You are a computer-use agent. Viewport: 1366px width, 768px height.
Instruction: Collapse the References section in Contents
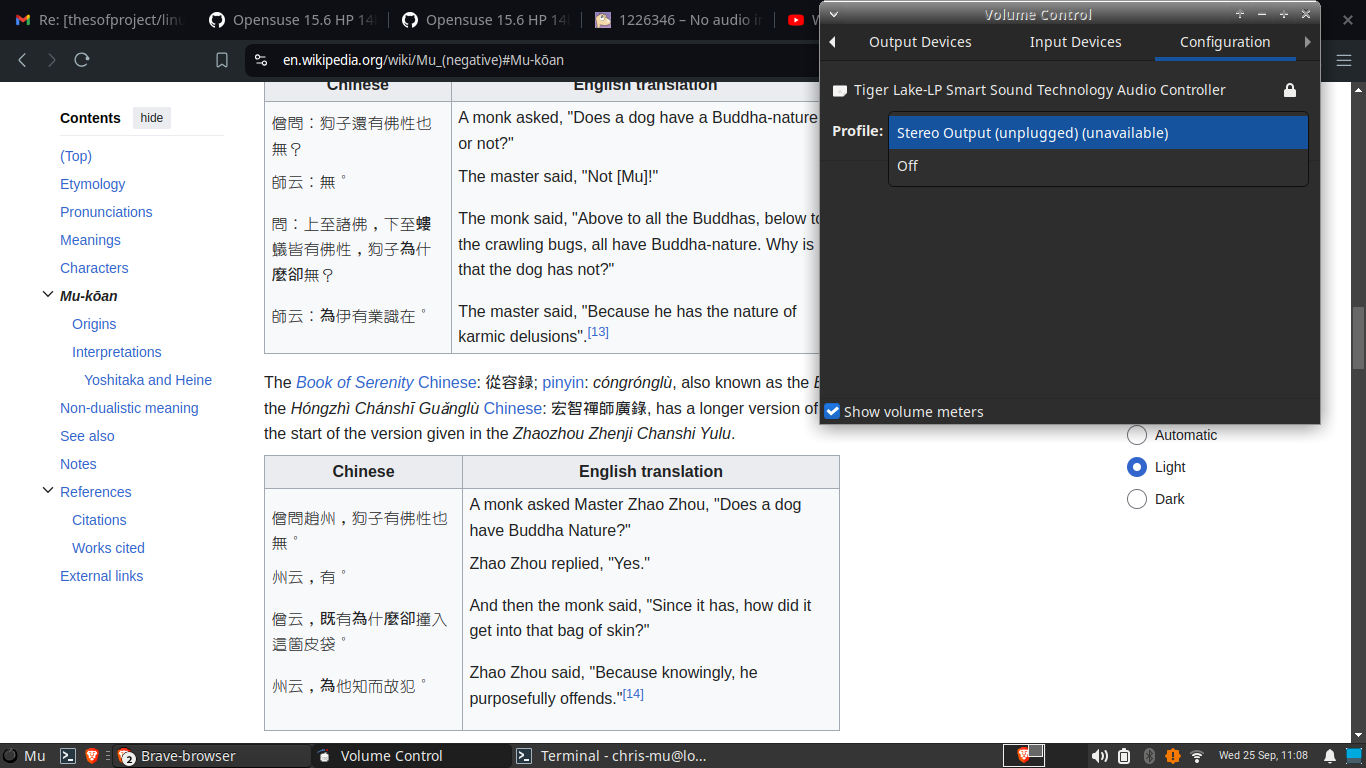coord(47,492)
